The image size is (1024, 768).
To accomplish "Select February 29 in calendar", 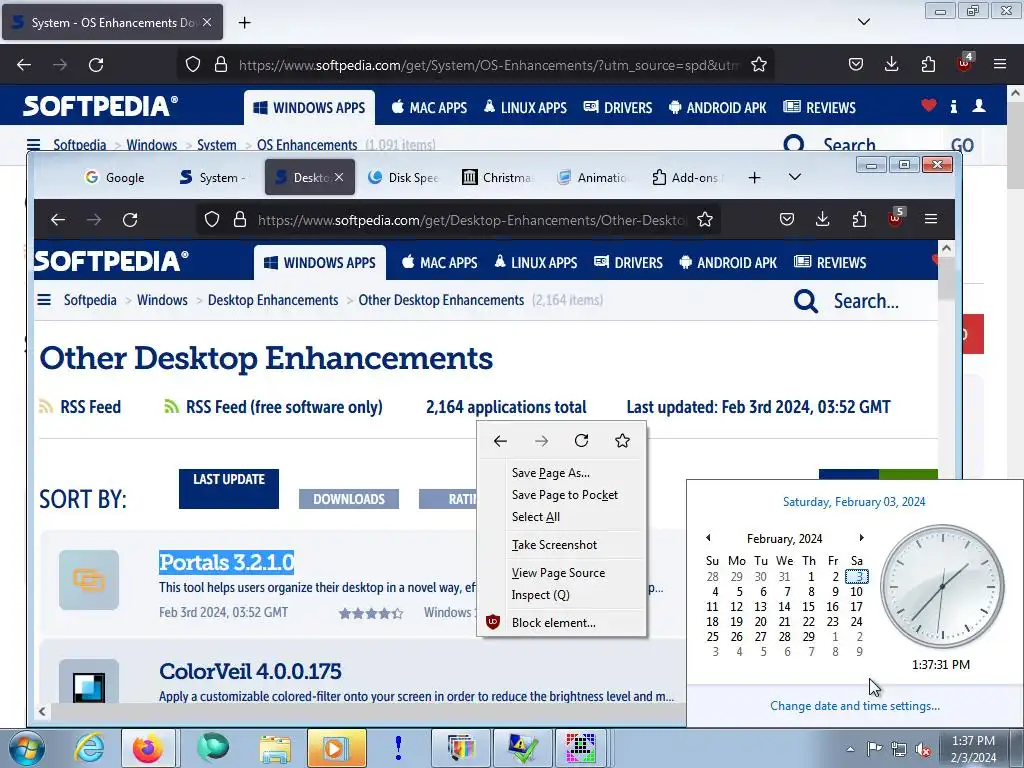I will pos(808,637).
